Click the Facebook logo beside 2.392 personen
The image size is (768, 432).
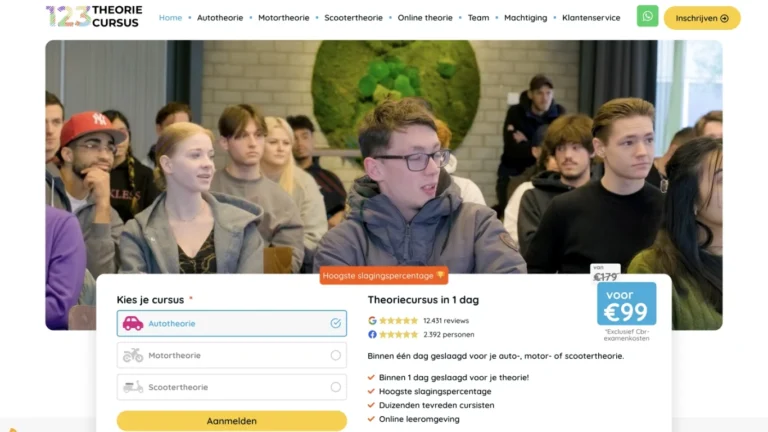[372, 335]
